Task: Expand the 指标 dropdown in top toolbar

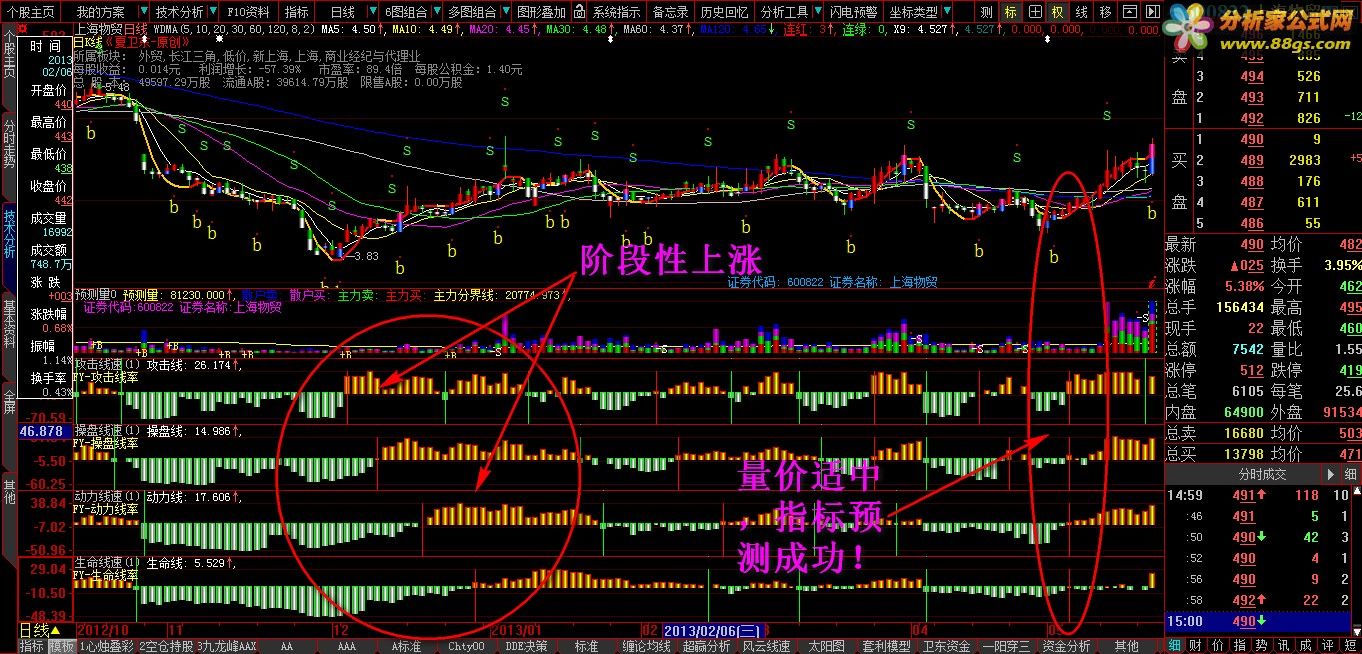Action: coord(298,12)
